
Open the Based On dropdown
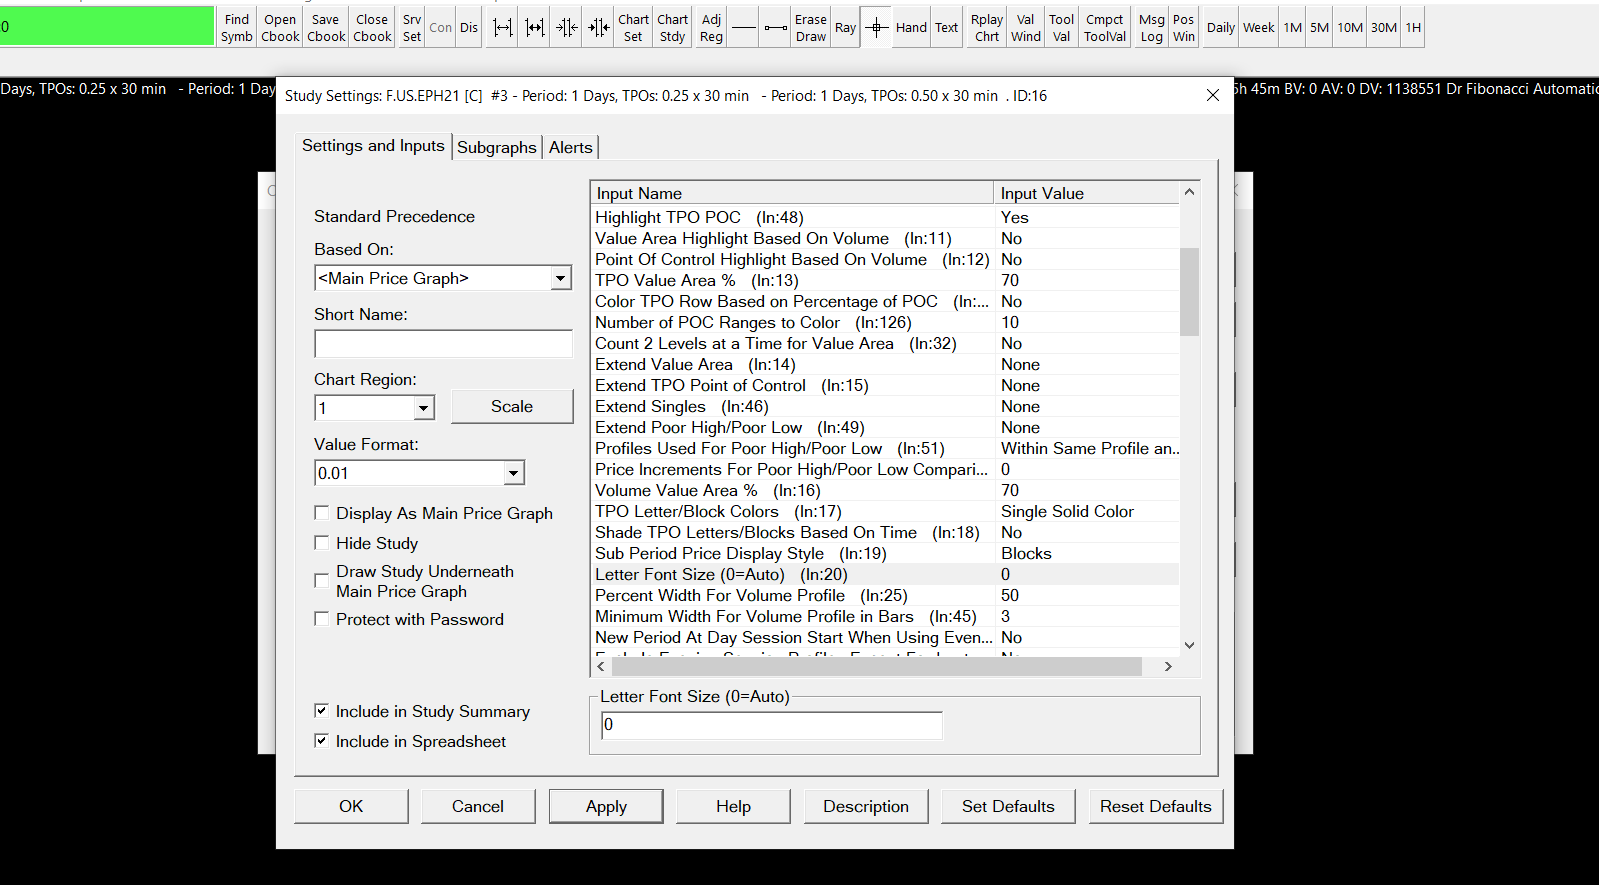[560, 278]
